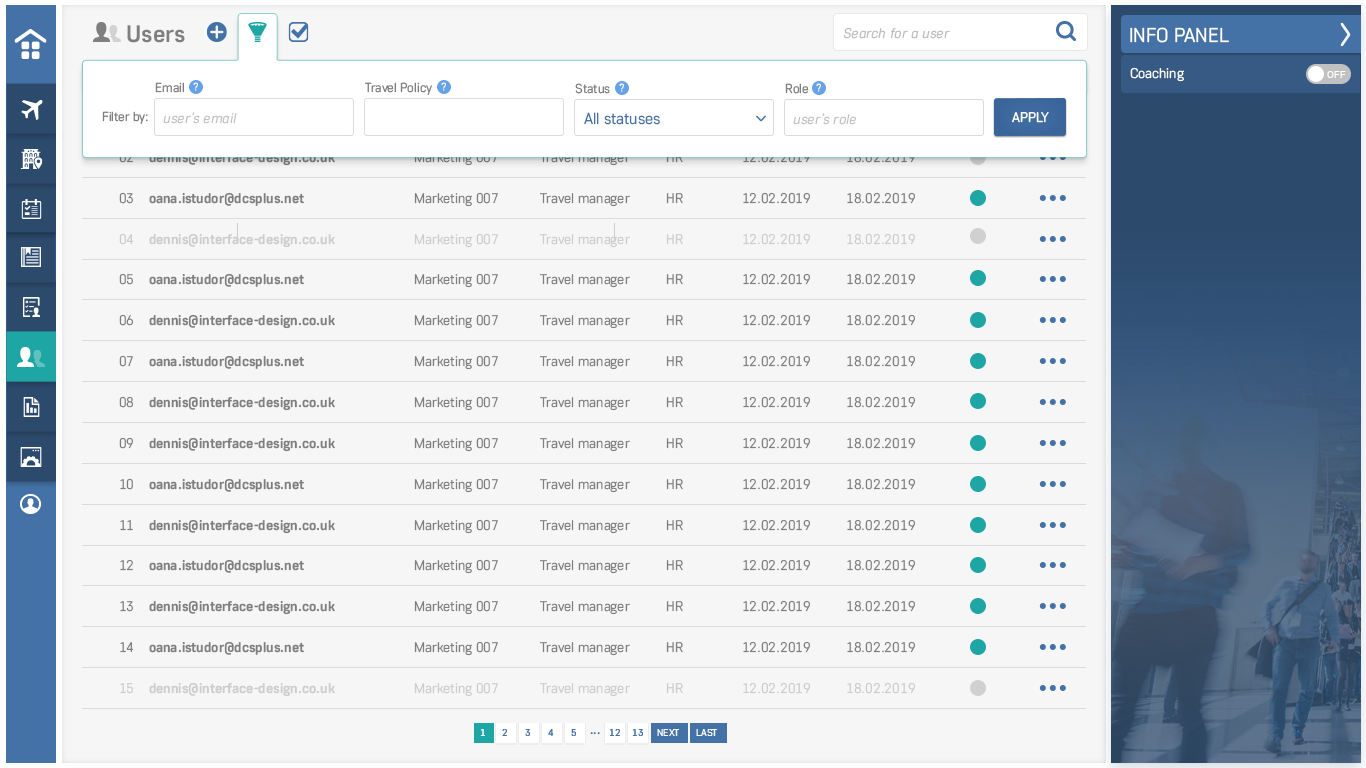Open the flights airplane sidebar icon
This screenshot has width=1366, height=768.
click(31, 109)
